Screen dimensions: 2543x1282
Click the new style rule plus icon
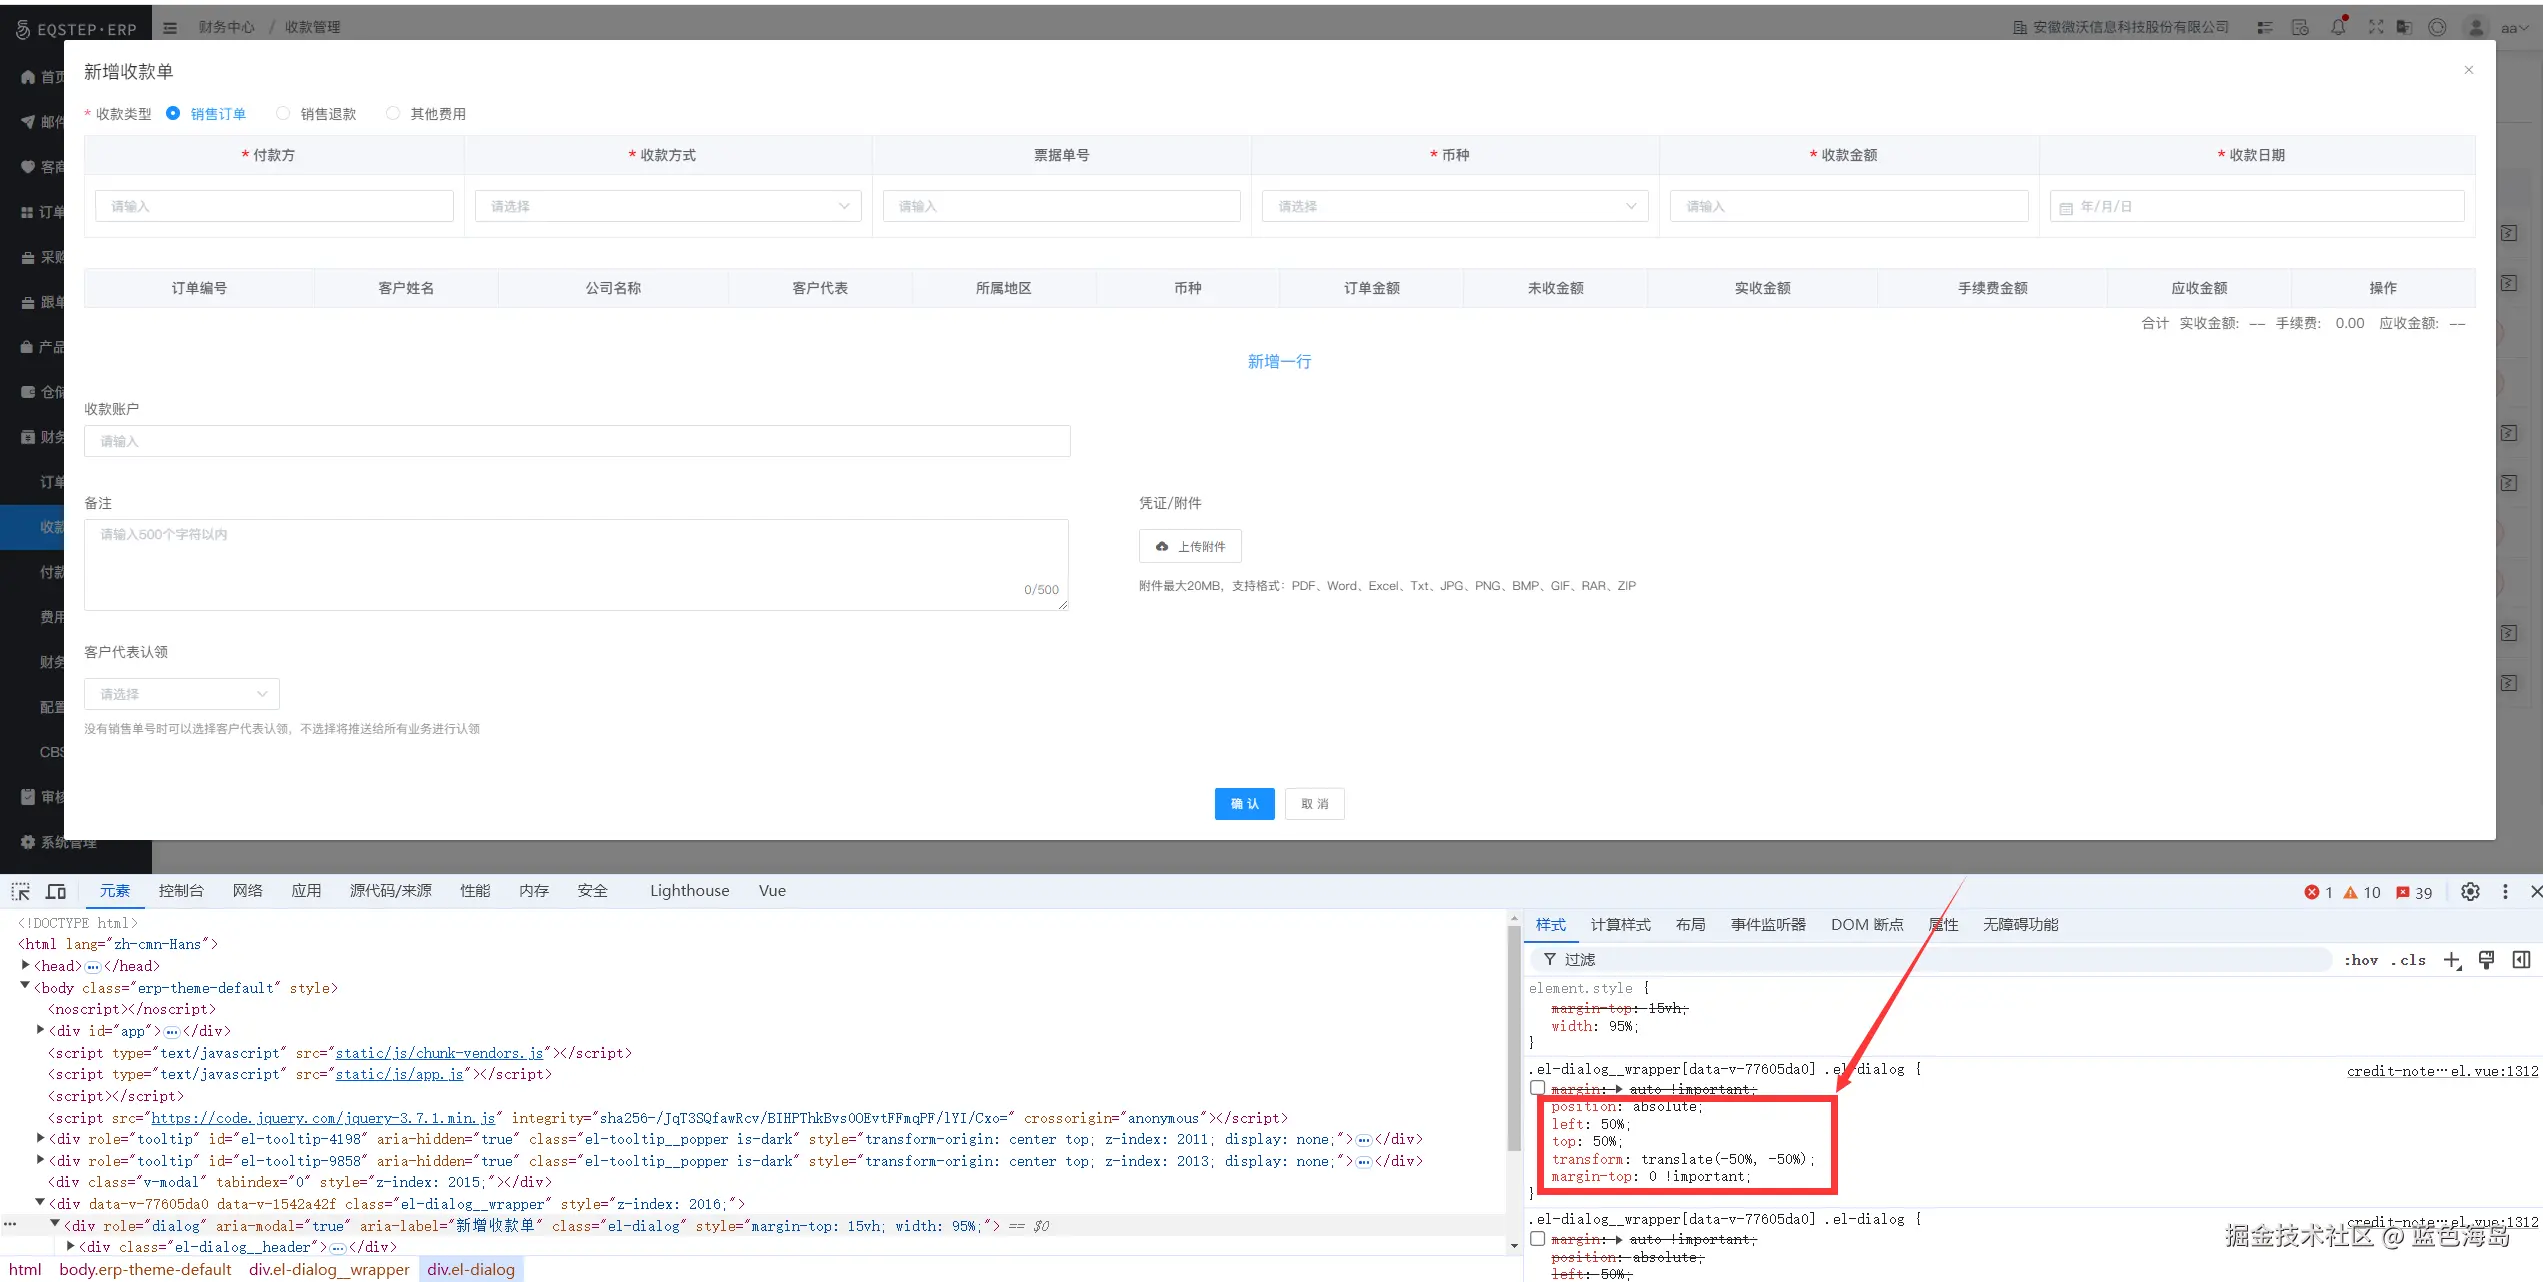(x=2451, y=960)
